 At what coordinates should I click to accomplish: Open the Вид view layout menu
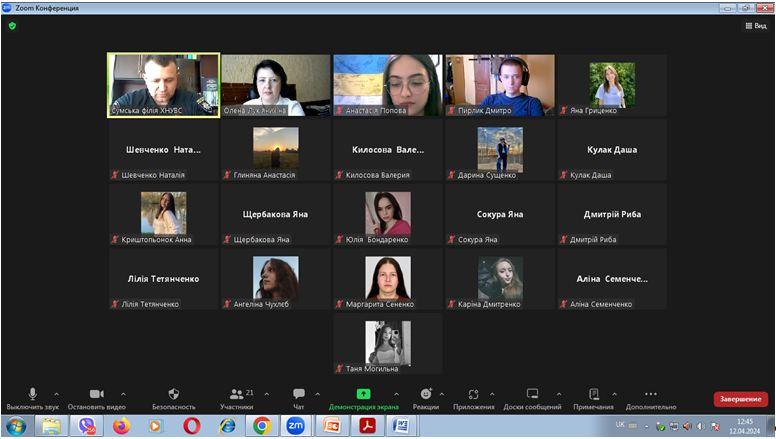tap(755, 26)
